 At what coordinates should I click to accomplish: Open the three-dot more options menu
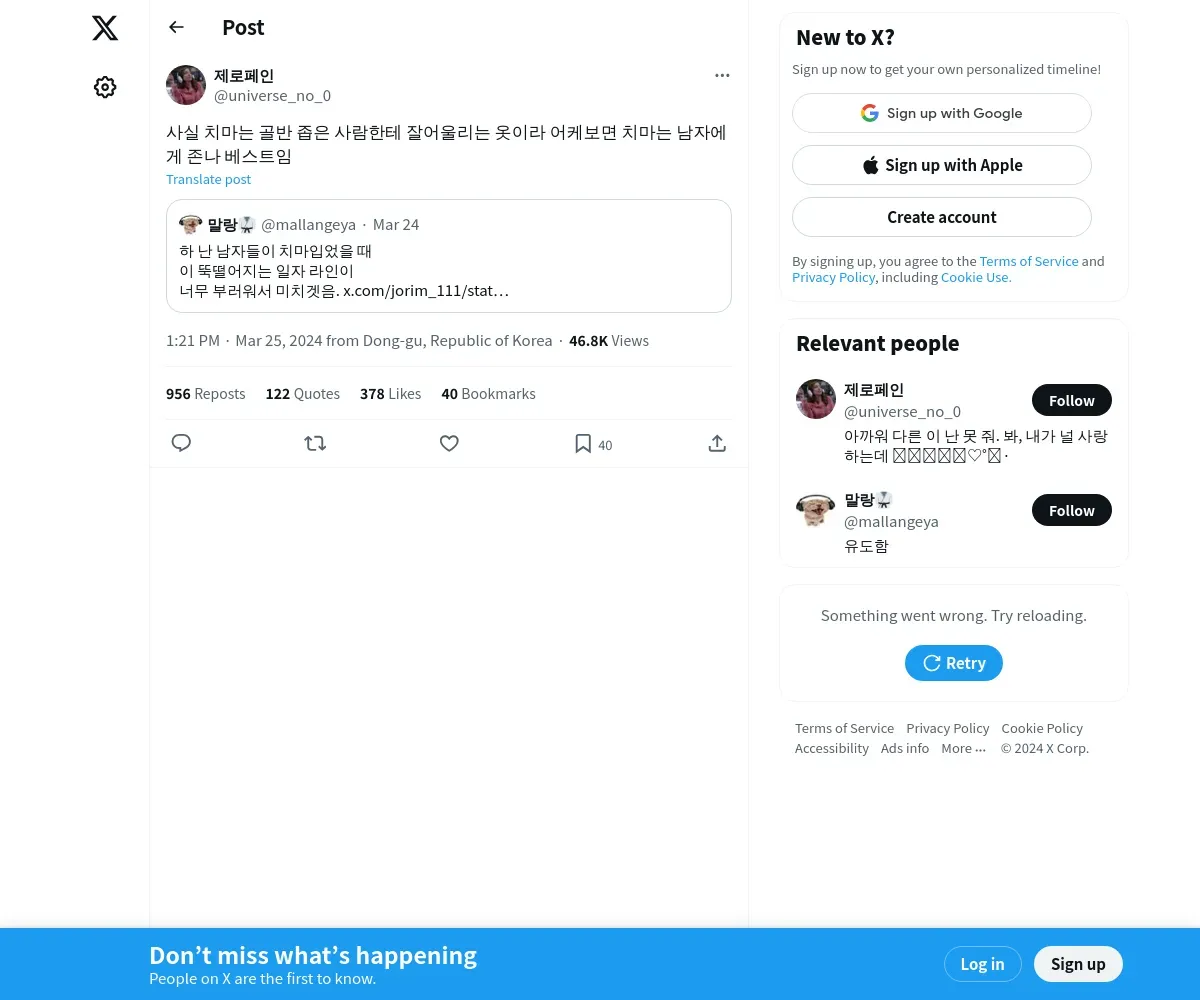722,75
